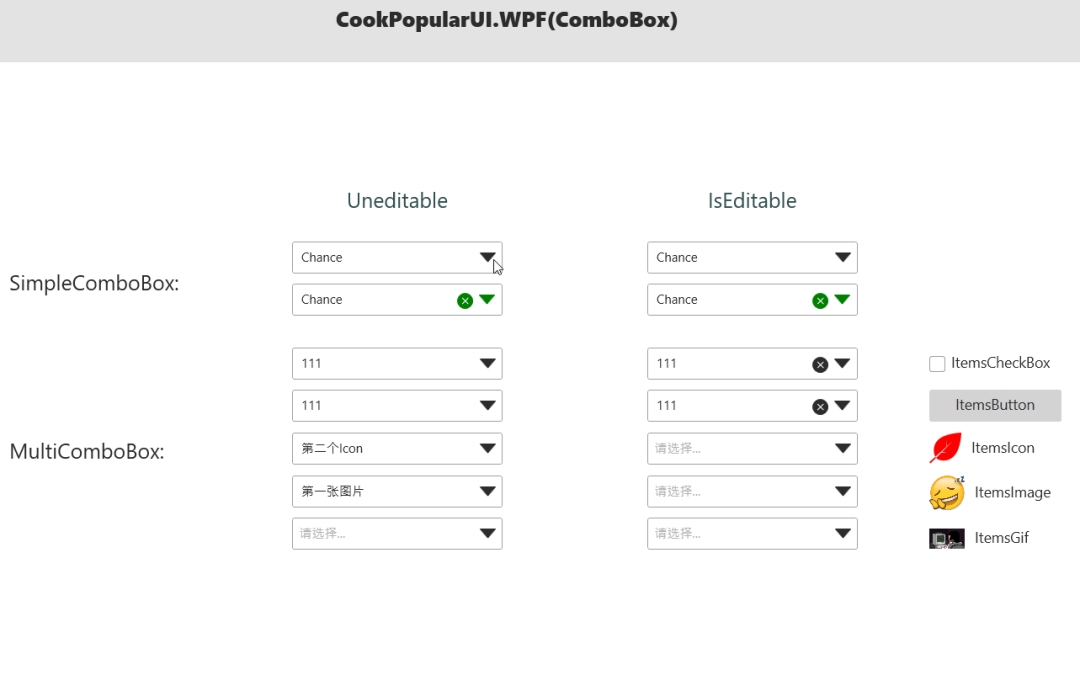This screenshot has width=1080, height=675.
Task: Open the first Uneditable Chance combo box
Action: pyautogui.click(x=396, y=257)
